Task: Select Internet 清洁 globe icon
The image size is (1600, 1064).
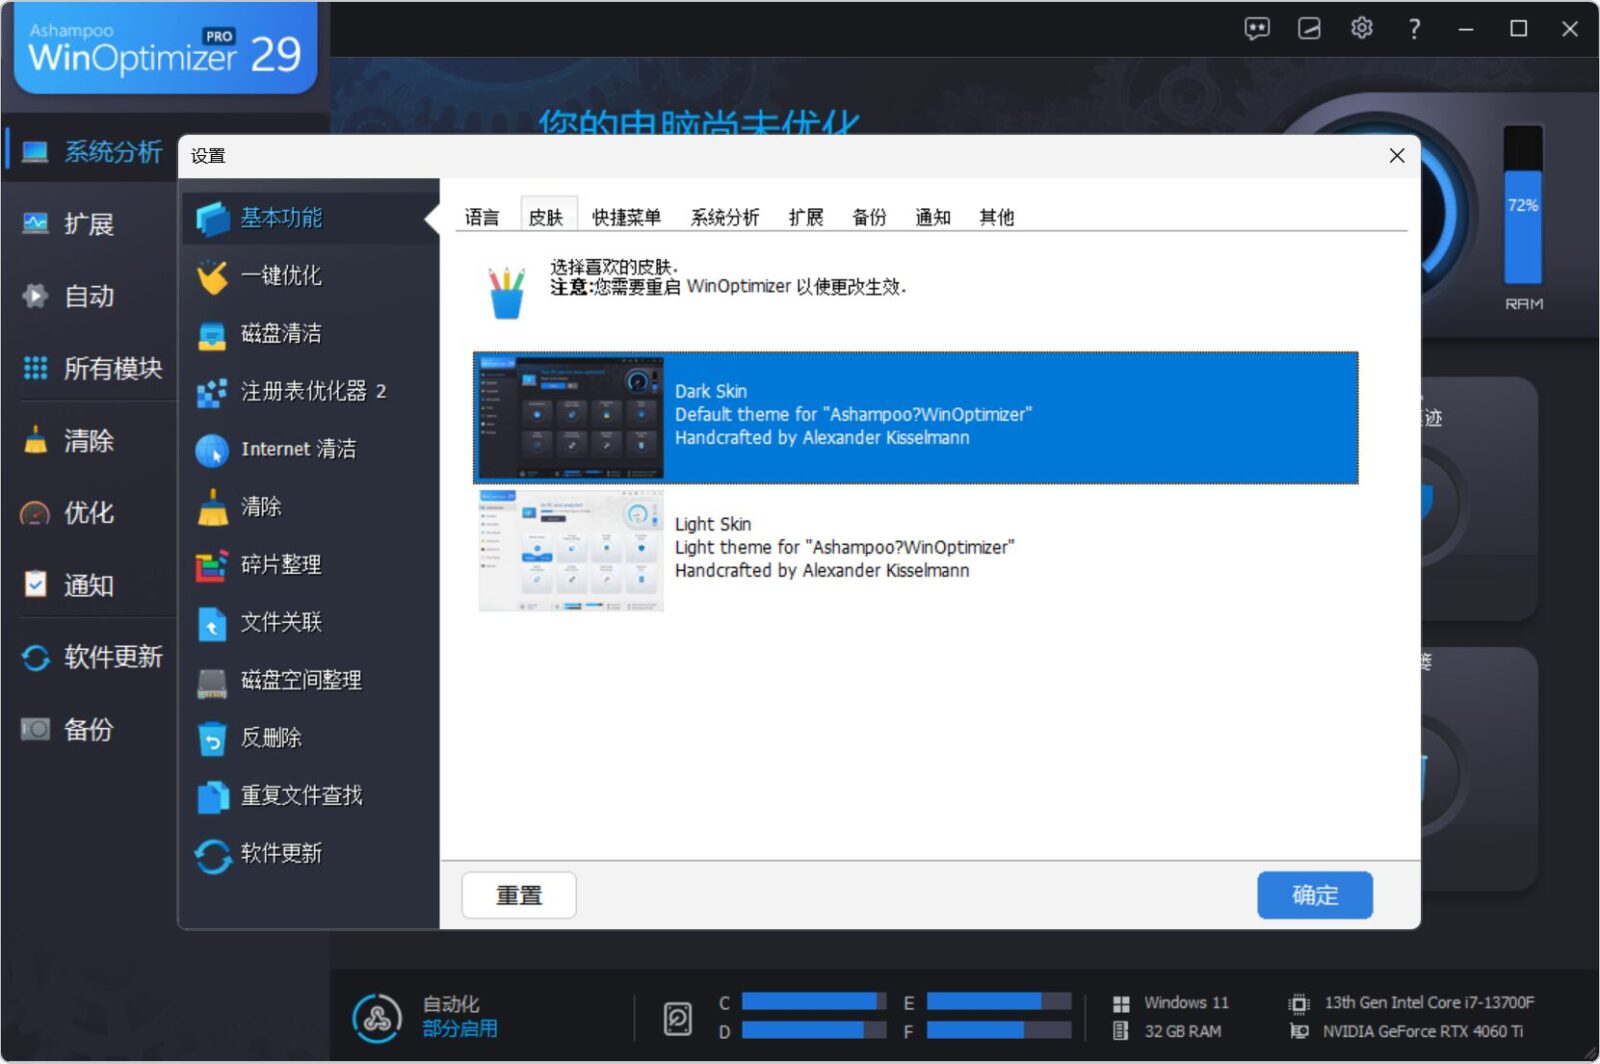Action: point(213,450)
